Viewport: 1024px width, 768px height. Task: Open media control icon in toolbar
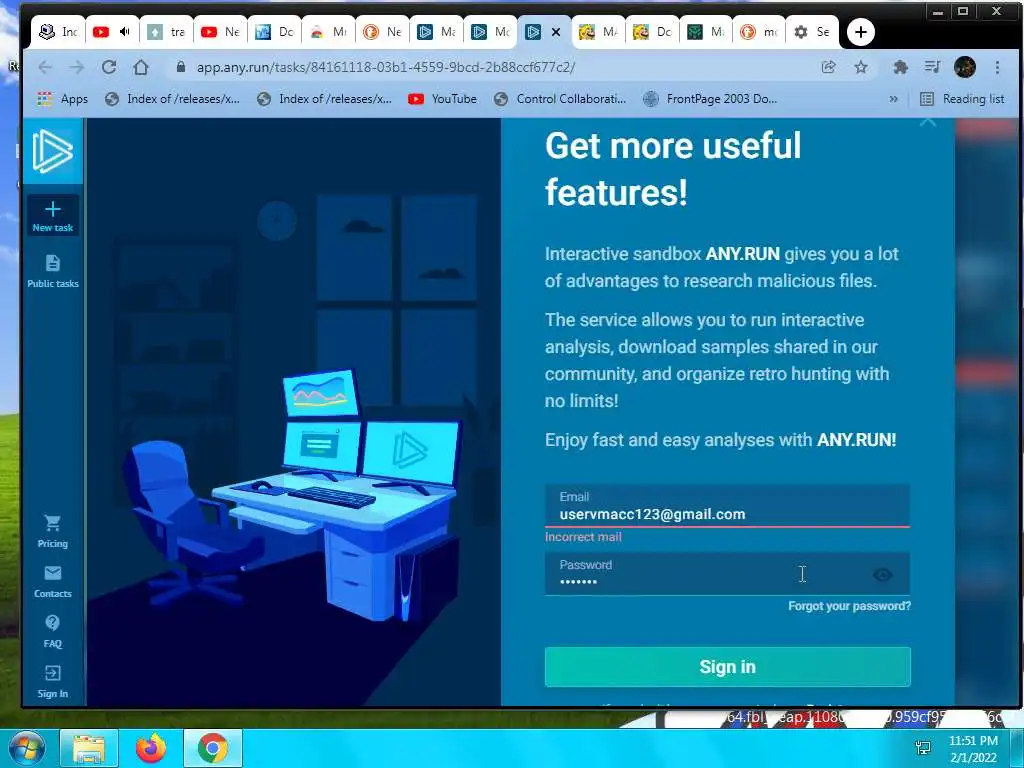point(933,67)
